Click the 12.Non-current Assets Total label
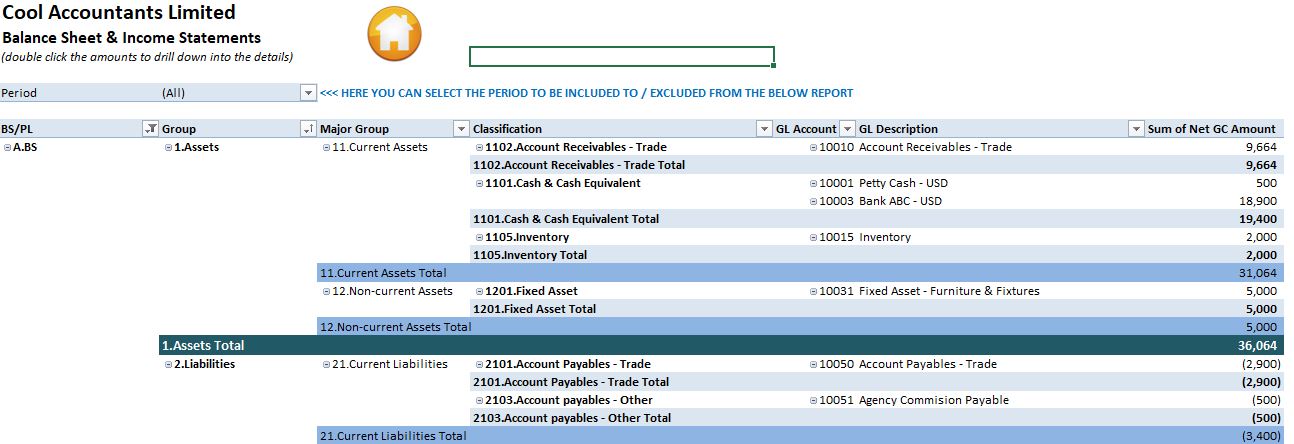The height and width of the screenshot is (444, 1294). [x=395, y=327]
